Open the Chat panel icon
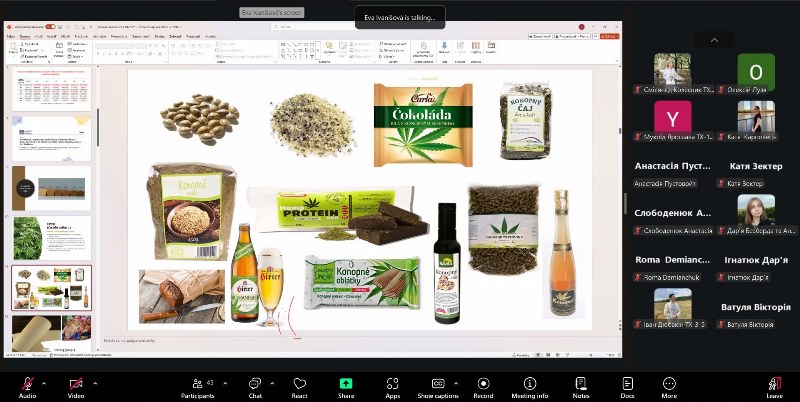 click(x=255, y=384)
